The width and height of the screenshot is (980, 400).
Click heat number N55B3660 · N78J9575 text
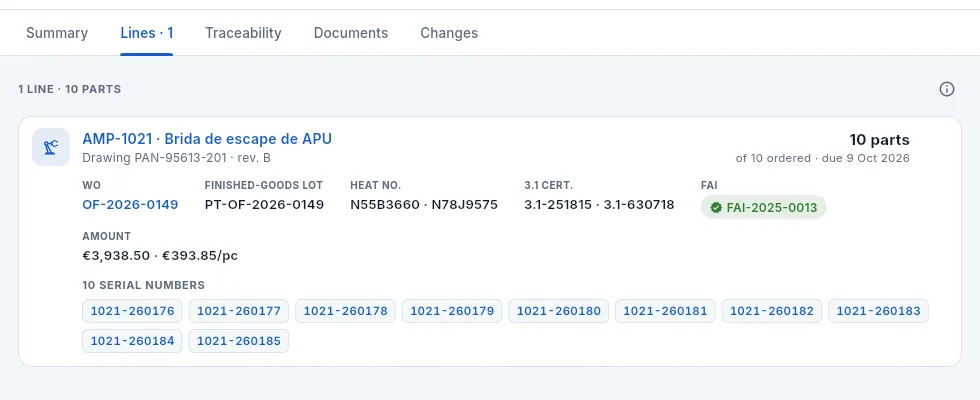(x=424, y=204)
